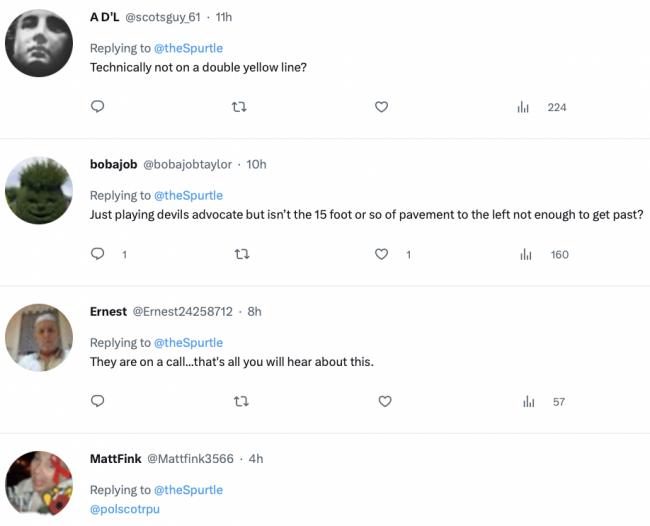The image size is (650, 526).
Task: Retweet Ernest's tweet
Action: (x=241, y=401)
